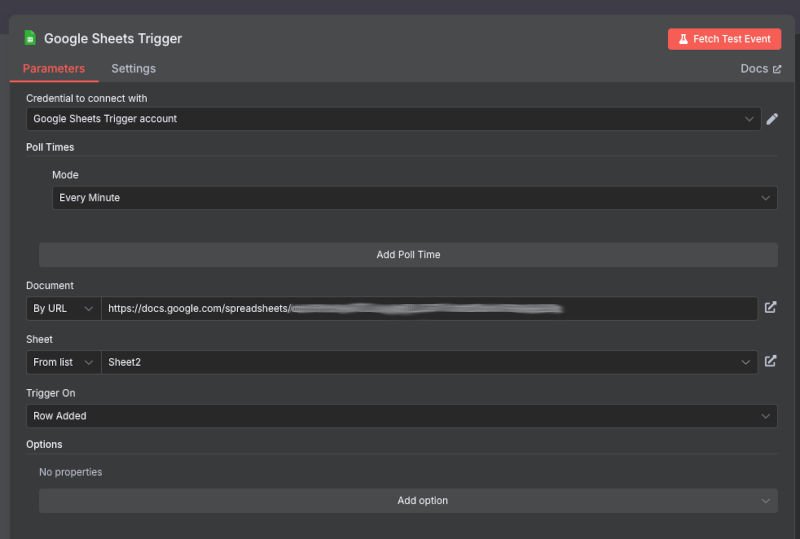Expand the Sheet2 selection dropdown
800x539 pixels.
428,362
